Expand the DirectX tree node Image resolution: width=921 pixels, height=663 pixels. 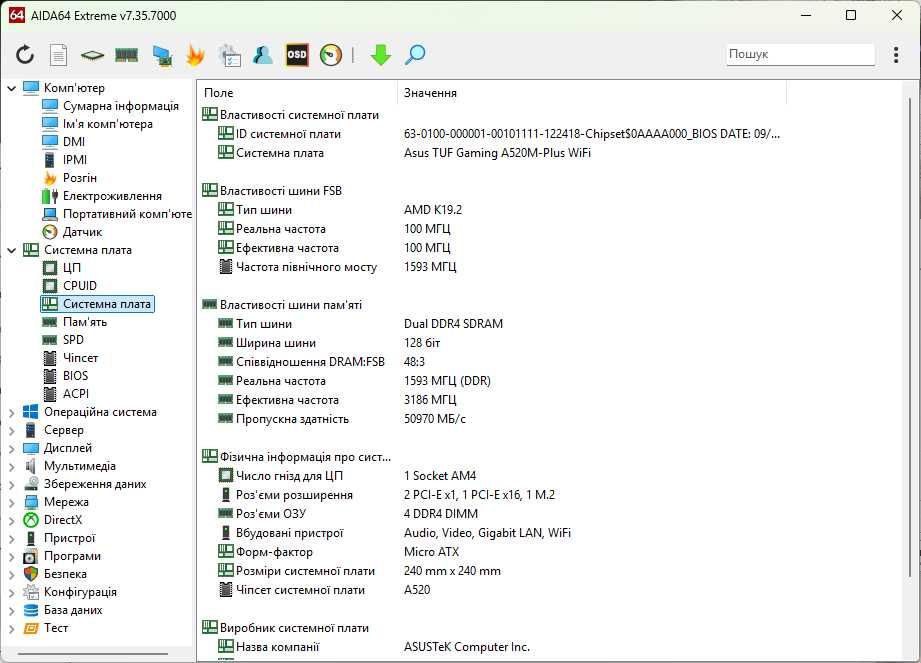tap(11, 520)
